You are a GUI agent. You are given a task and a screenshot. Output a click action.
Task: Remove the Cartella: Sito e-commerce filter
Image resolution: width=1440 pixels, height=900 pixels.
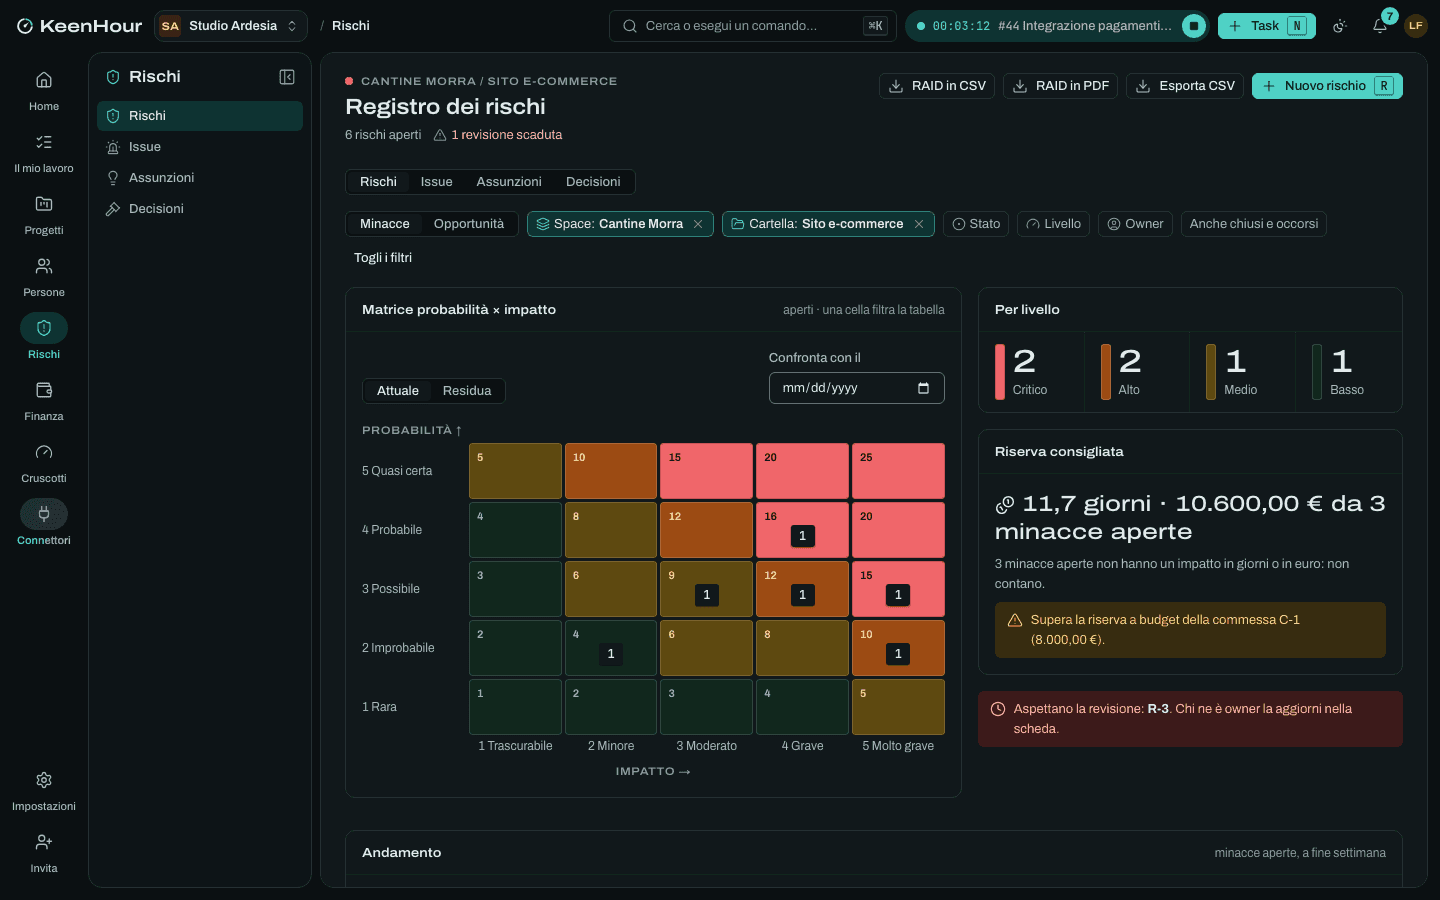(x=919, y=224)
